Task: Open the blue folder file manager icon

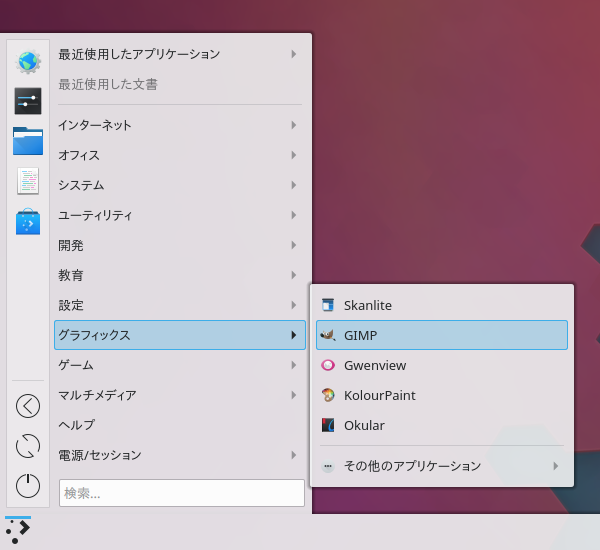Action: (x=28, y=141)
